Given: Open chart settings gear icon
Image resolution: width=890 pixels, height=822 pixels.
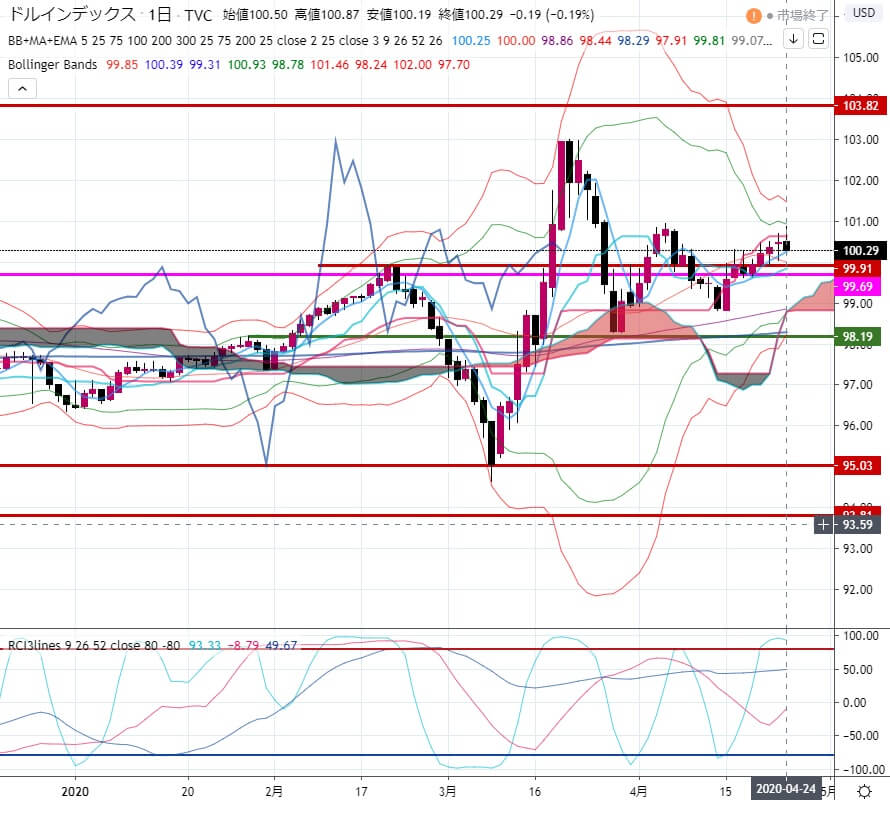Looking at the screenshot, I should pos(864,791).
